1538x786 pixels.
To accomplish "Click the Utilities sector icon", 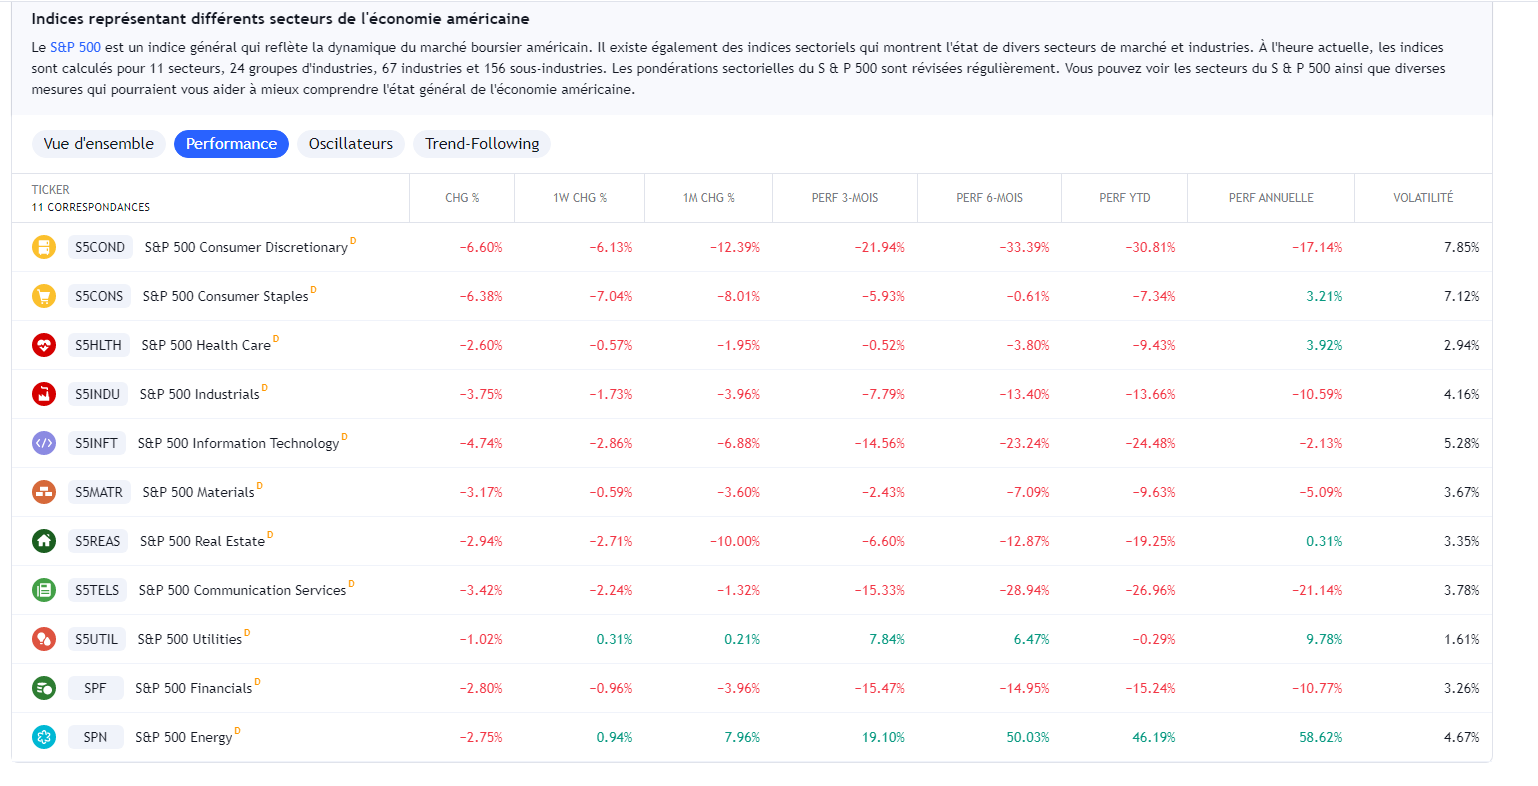I will coord(43,639).
